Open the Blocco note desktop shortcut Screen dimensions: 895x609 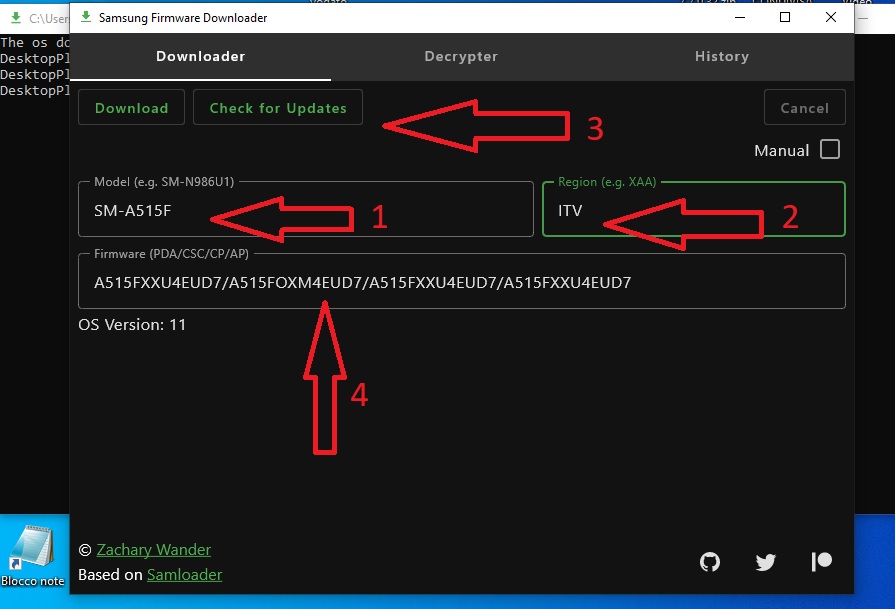coord(33,556)
